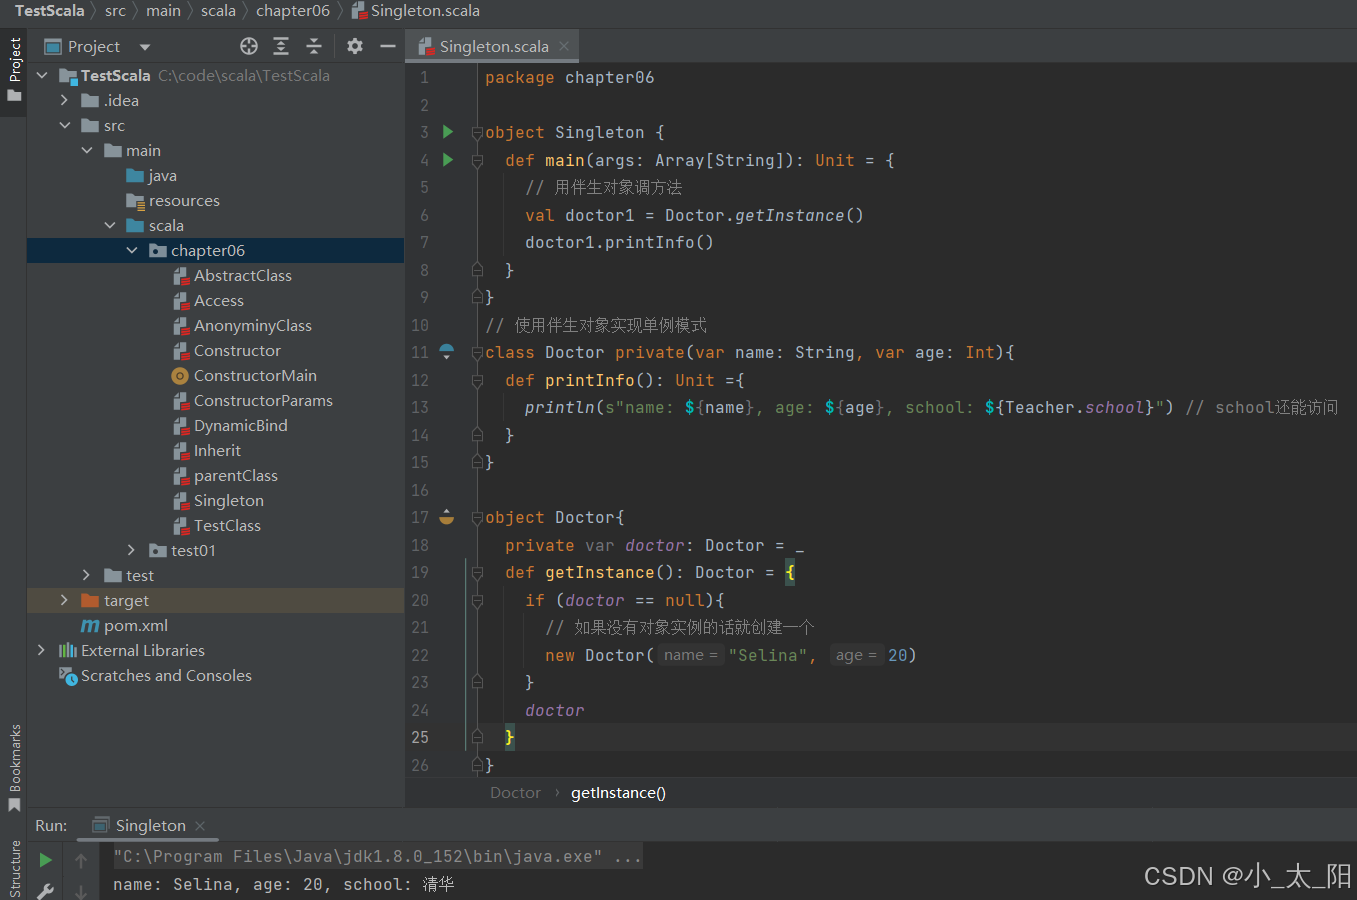Screen dimensions: 1357x900
Task: Select Scratches and Consoles node
Action: 155,676
